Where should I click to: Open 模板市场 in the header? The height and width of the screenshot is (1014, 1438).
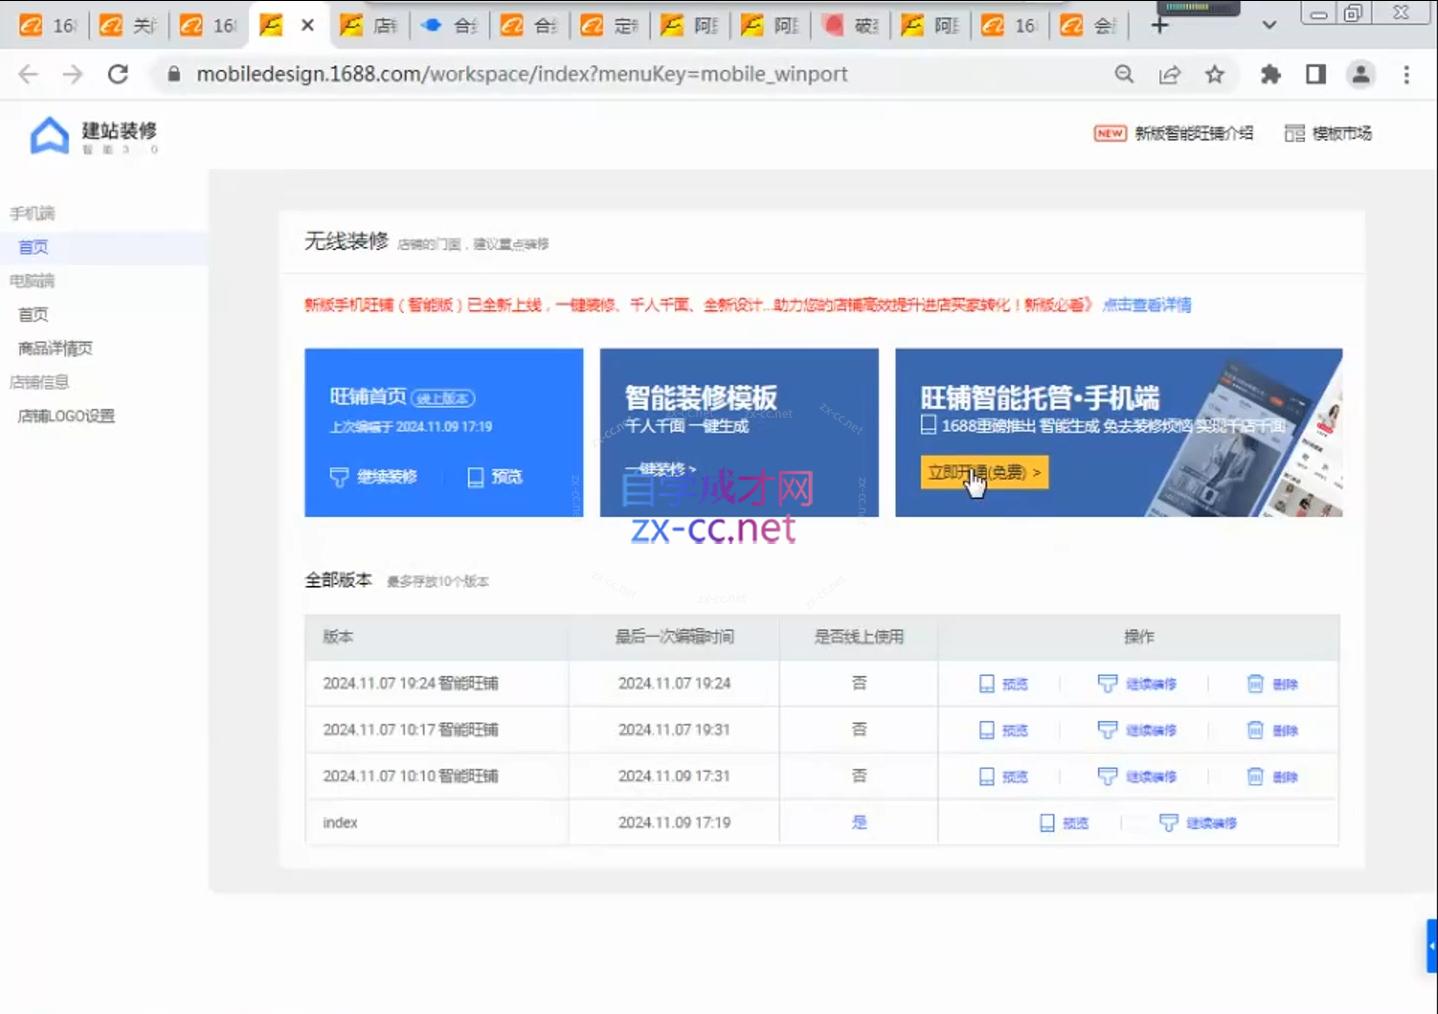pos(1328,133)
